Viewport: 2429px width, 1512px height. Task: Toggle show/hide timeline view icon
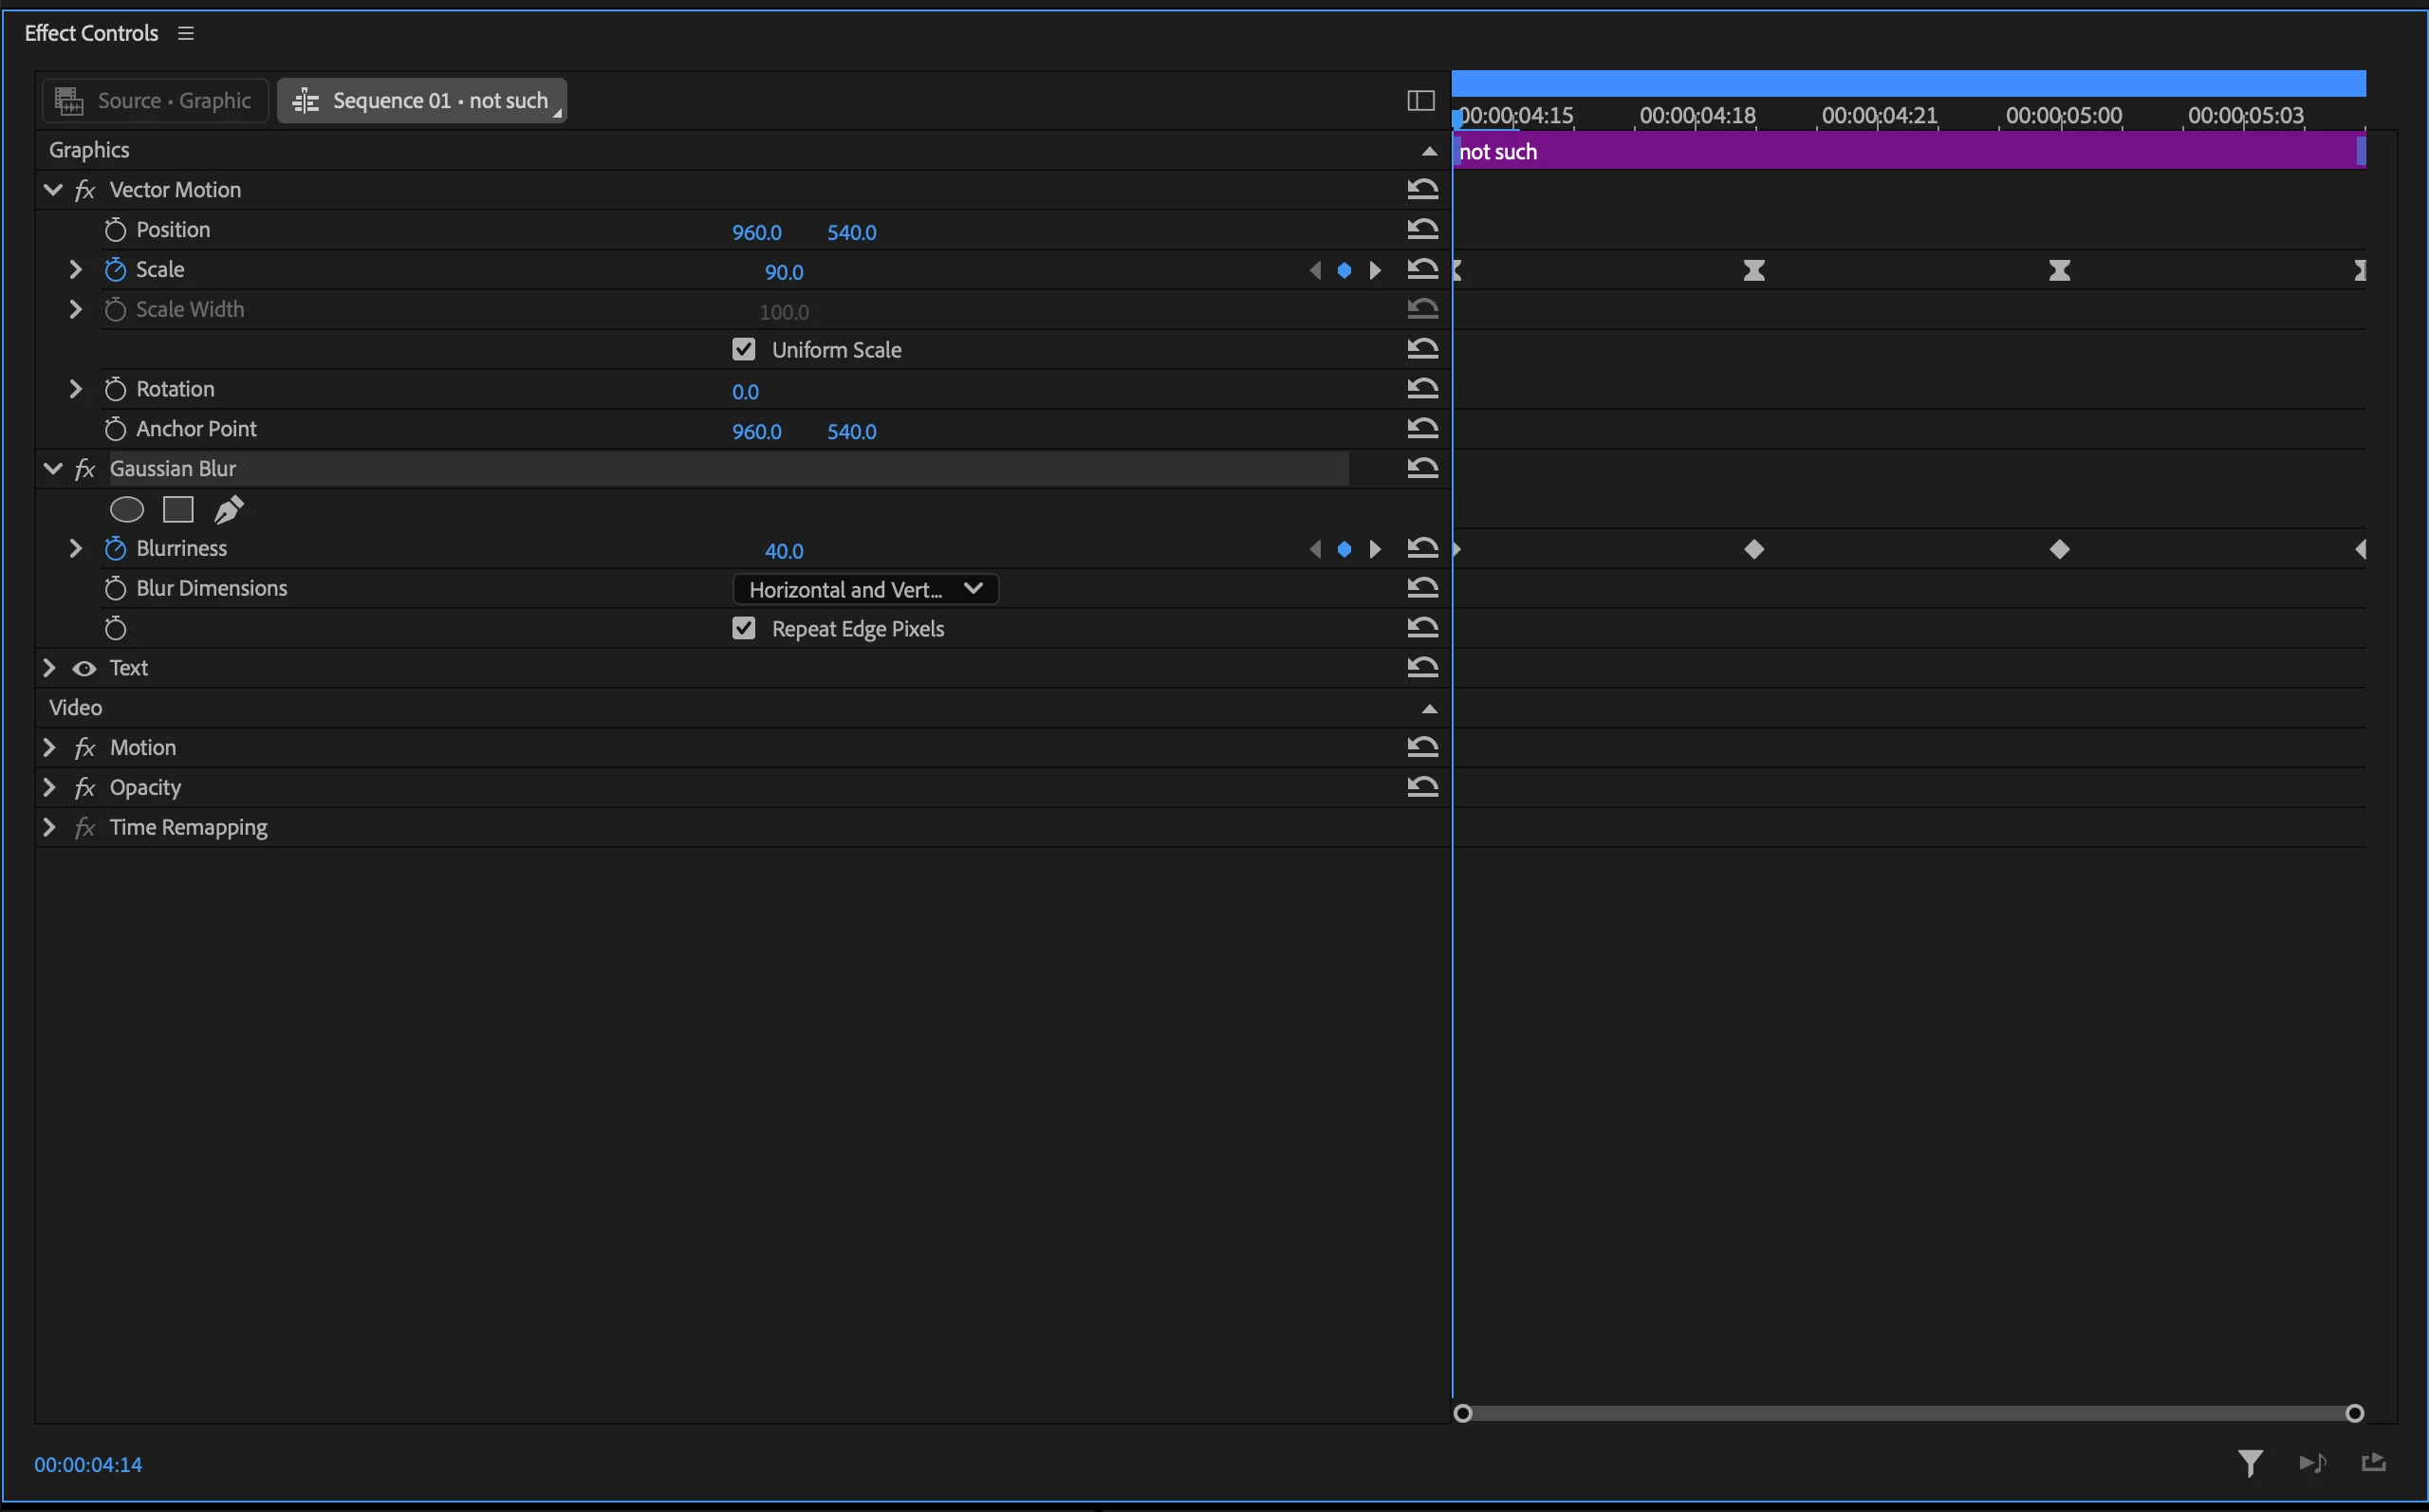[x=1420, y=100]
